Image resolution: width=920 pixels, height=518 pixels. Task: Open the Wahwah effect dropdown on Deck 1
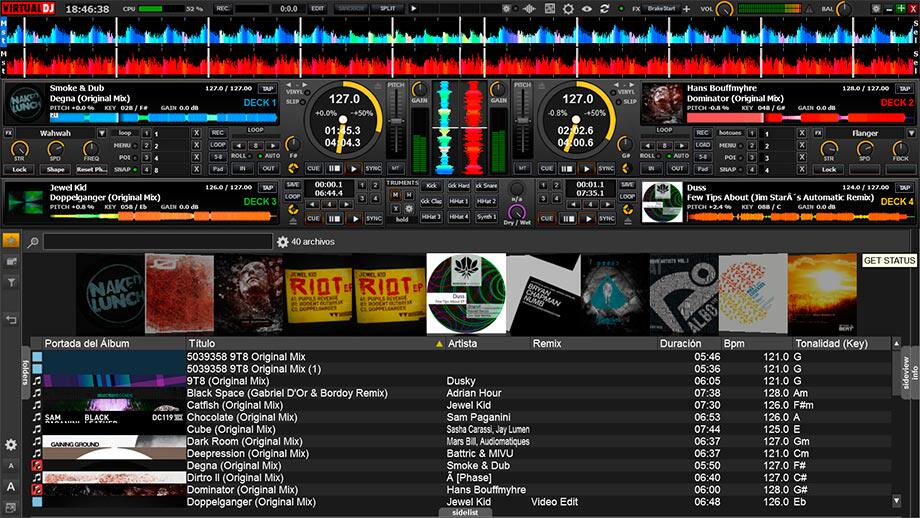pos(102,133)
